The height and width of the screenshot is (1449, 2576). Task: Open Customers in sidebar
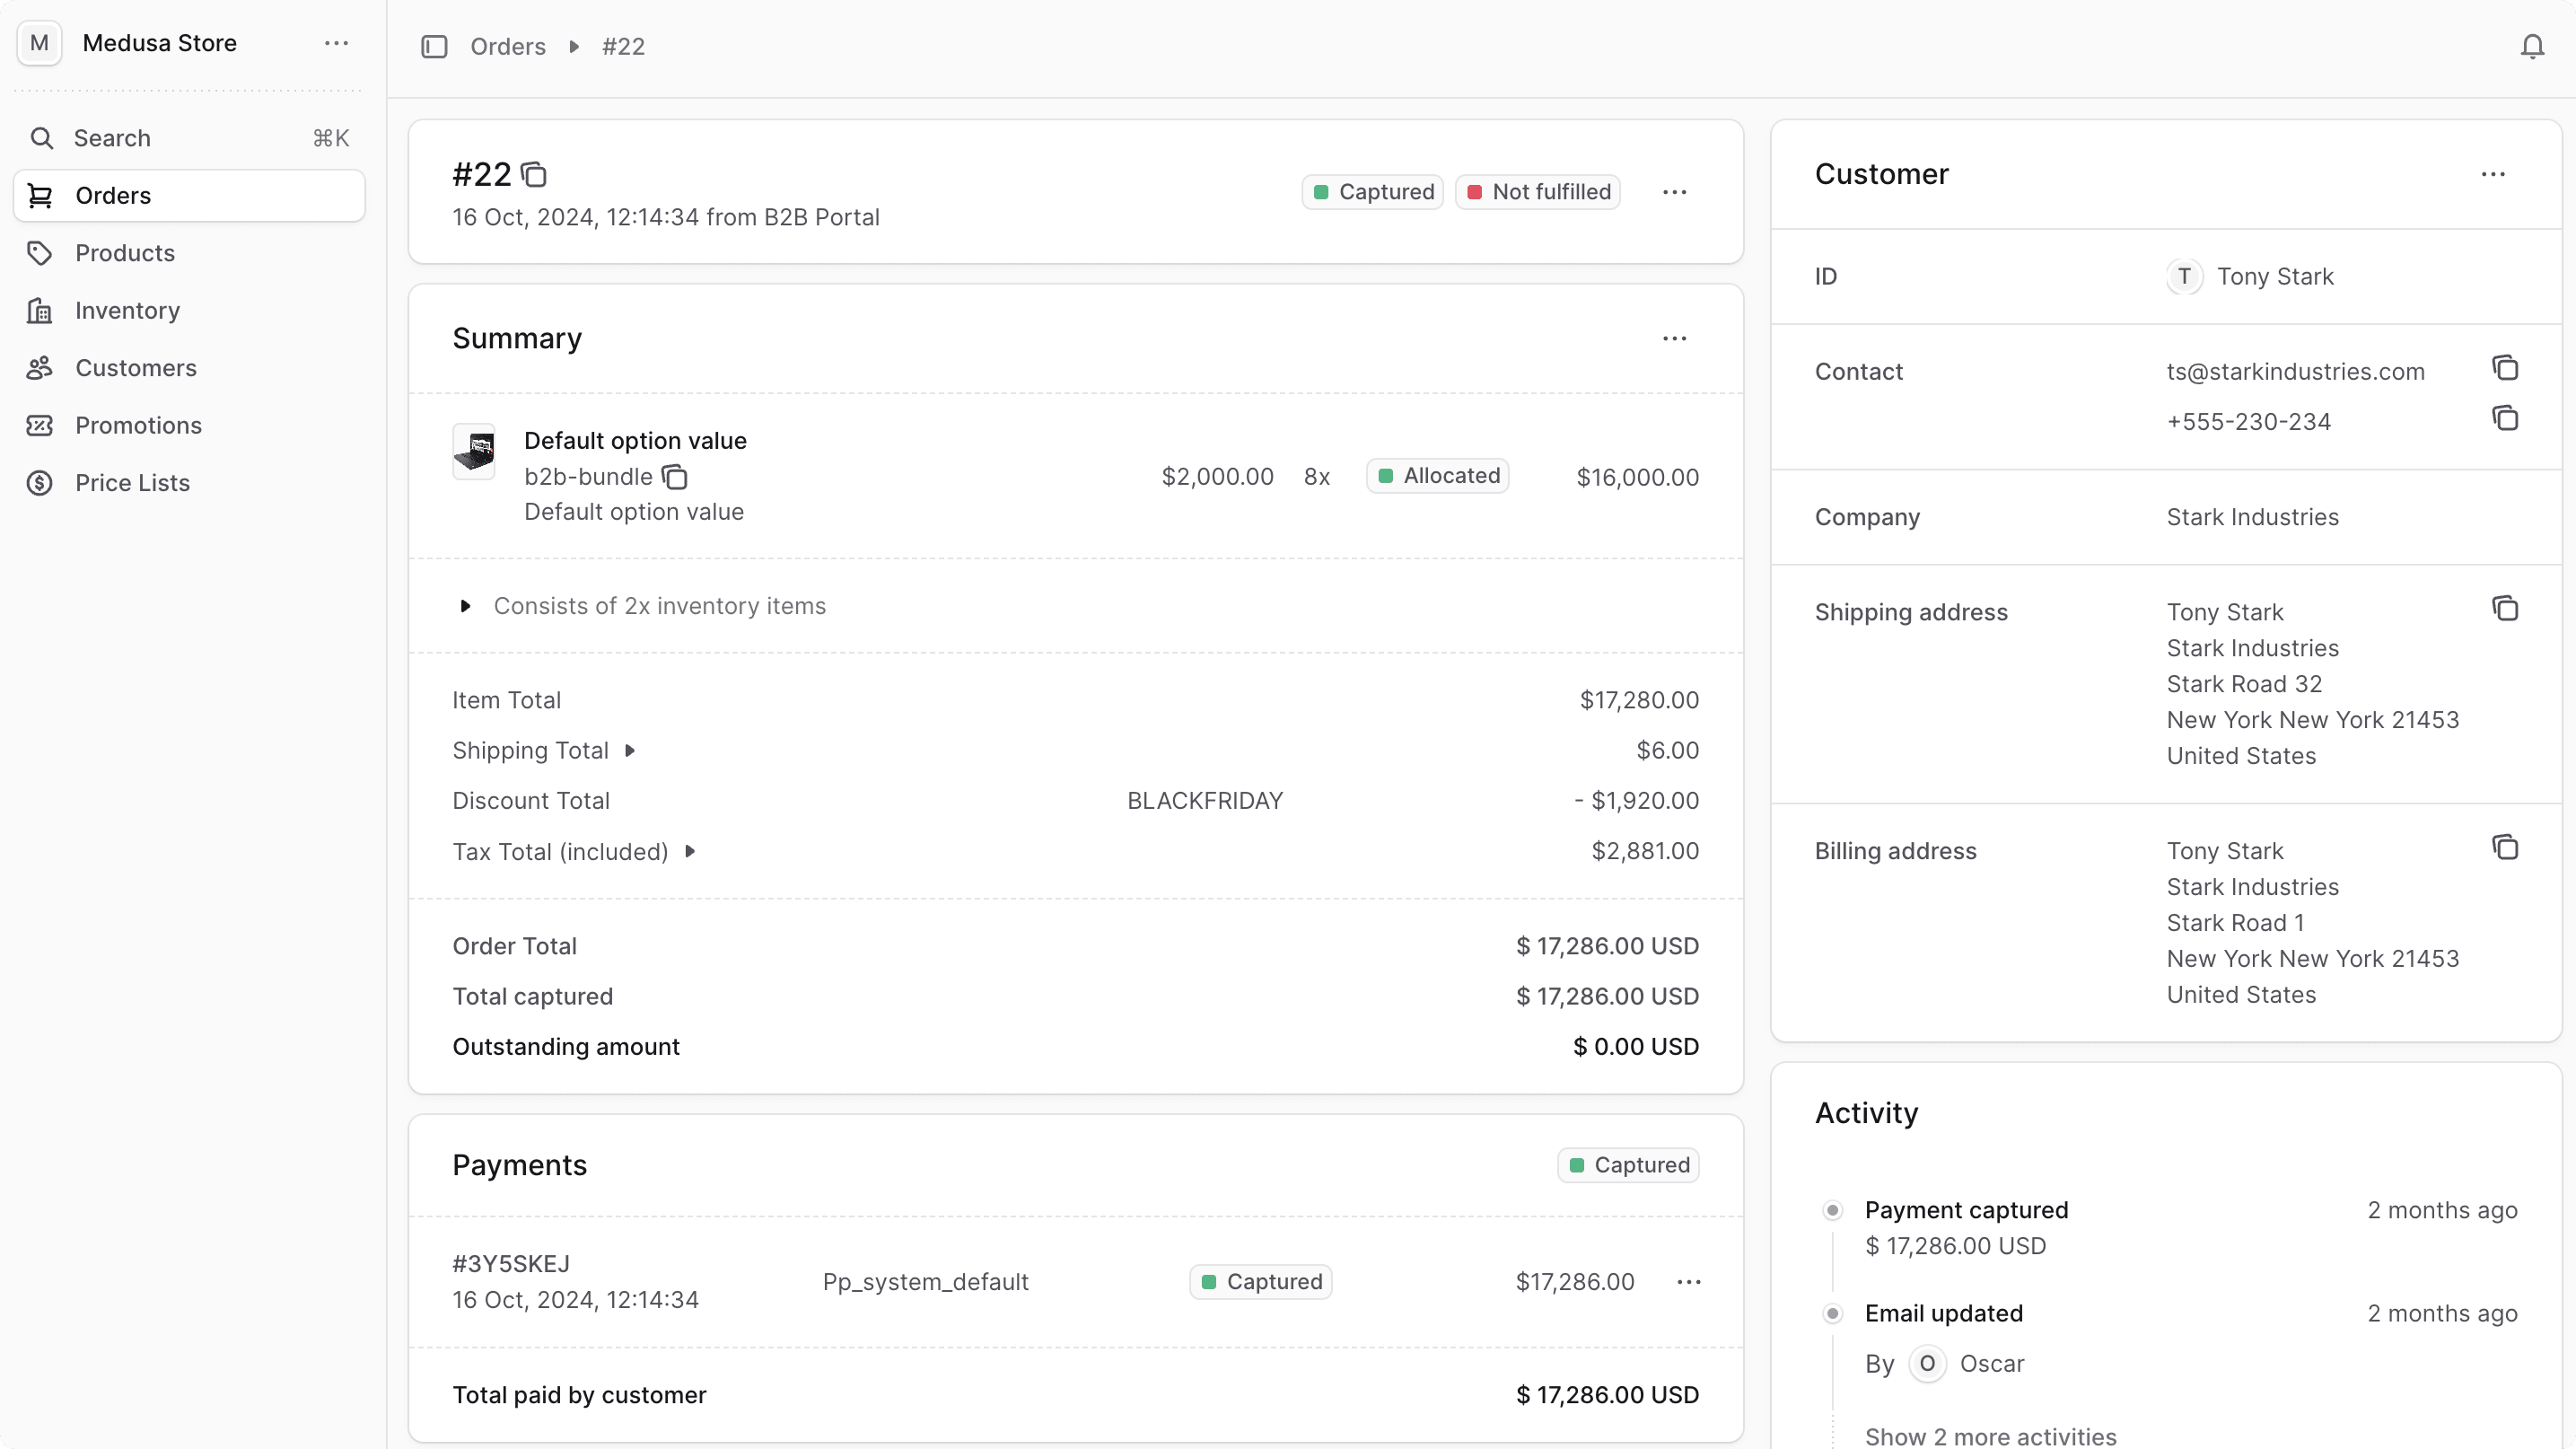click(189, 368)
